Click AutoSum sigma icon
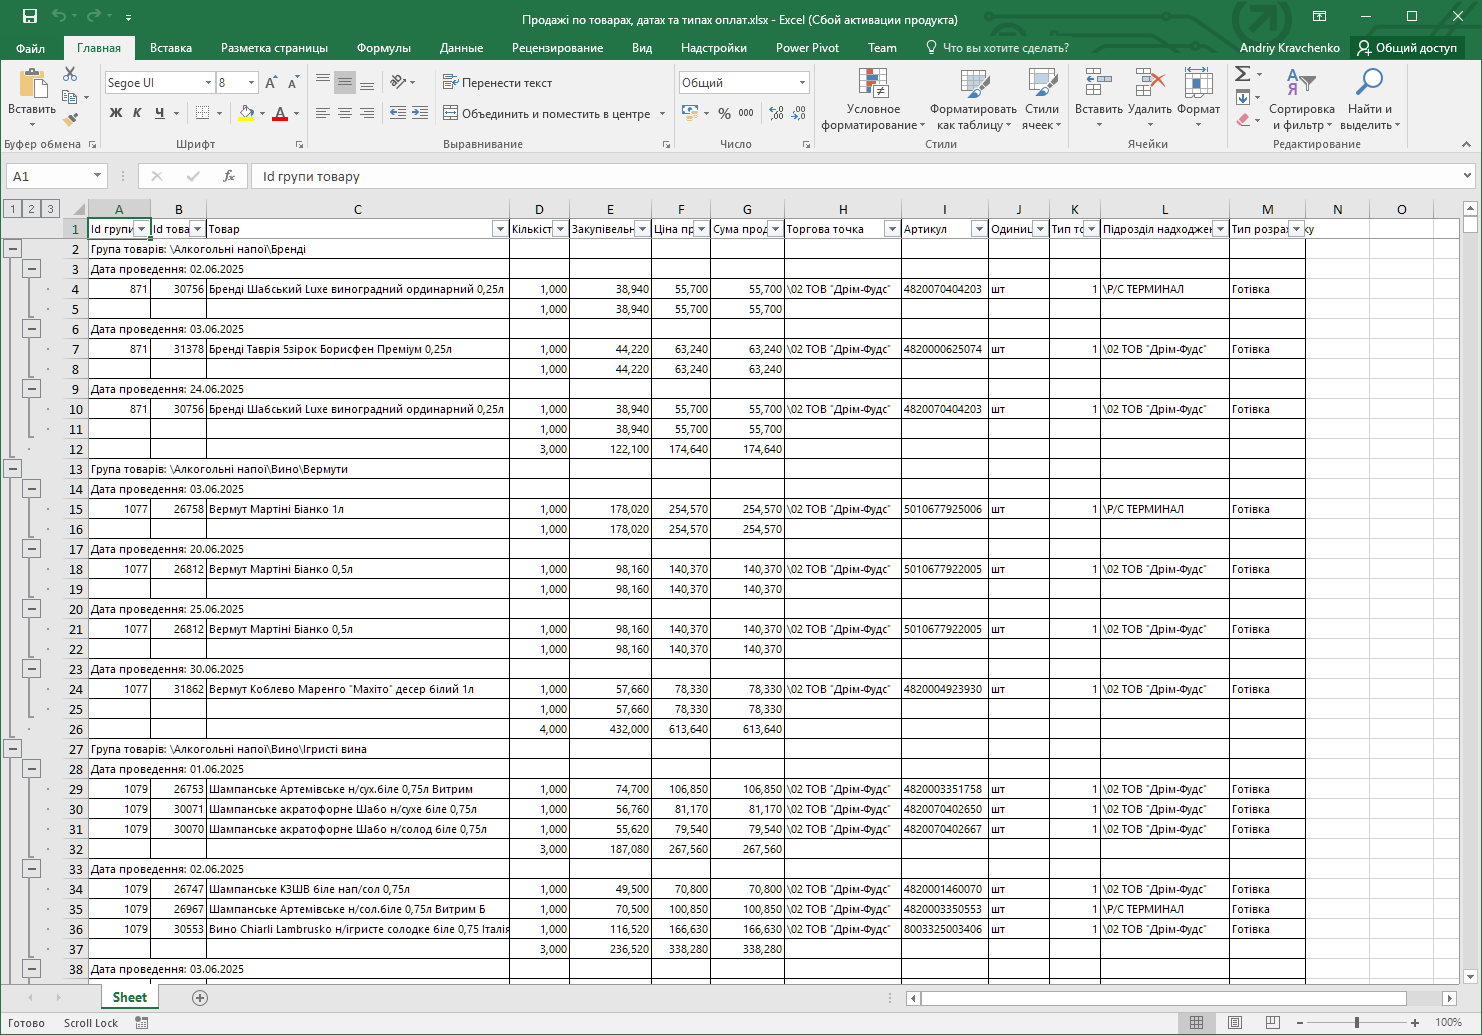The height and width of the screenshot is (1035, 1482). coord(1242,74)
